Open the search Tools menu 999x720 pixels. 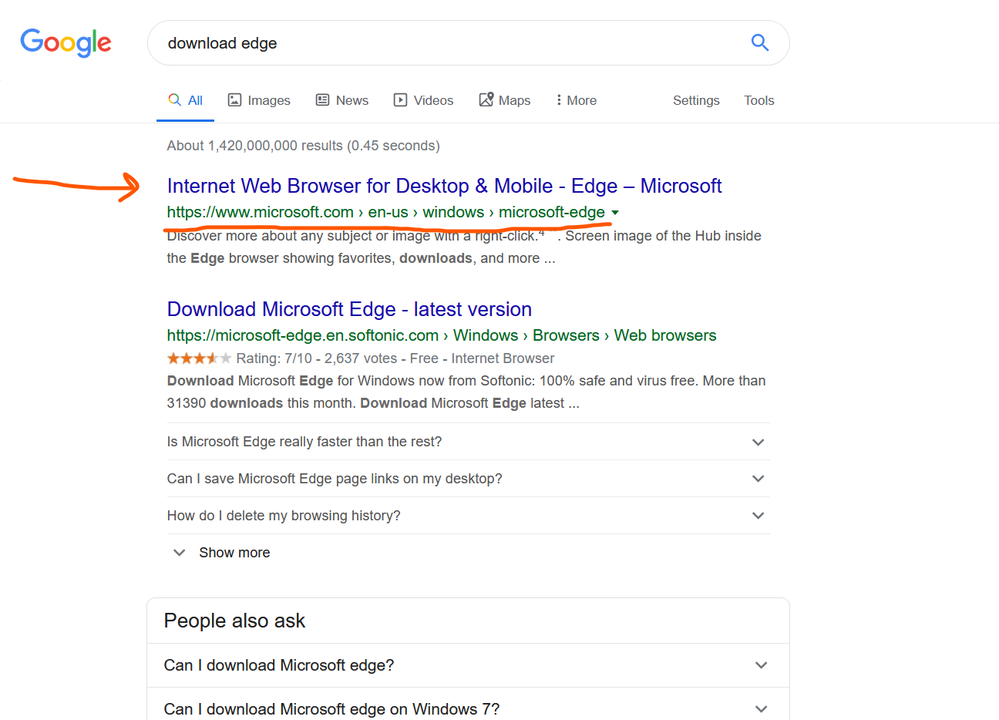[759, 100]
